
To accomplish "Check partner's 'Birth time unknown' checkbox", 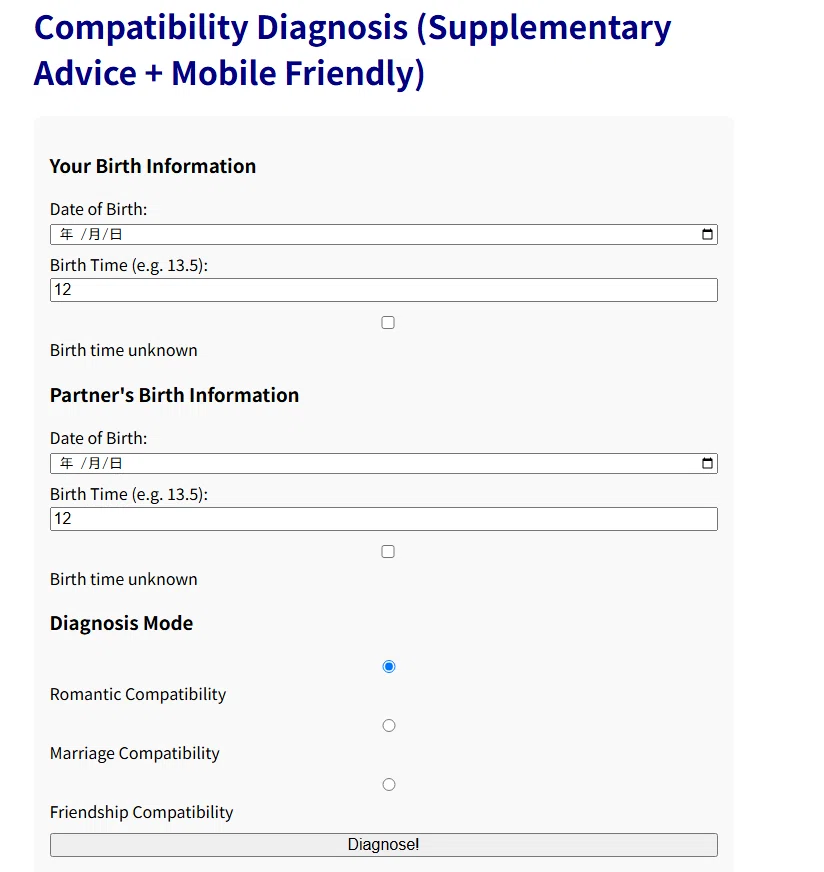I will point(388,552).
